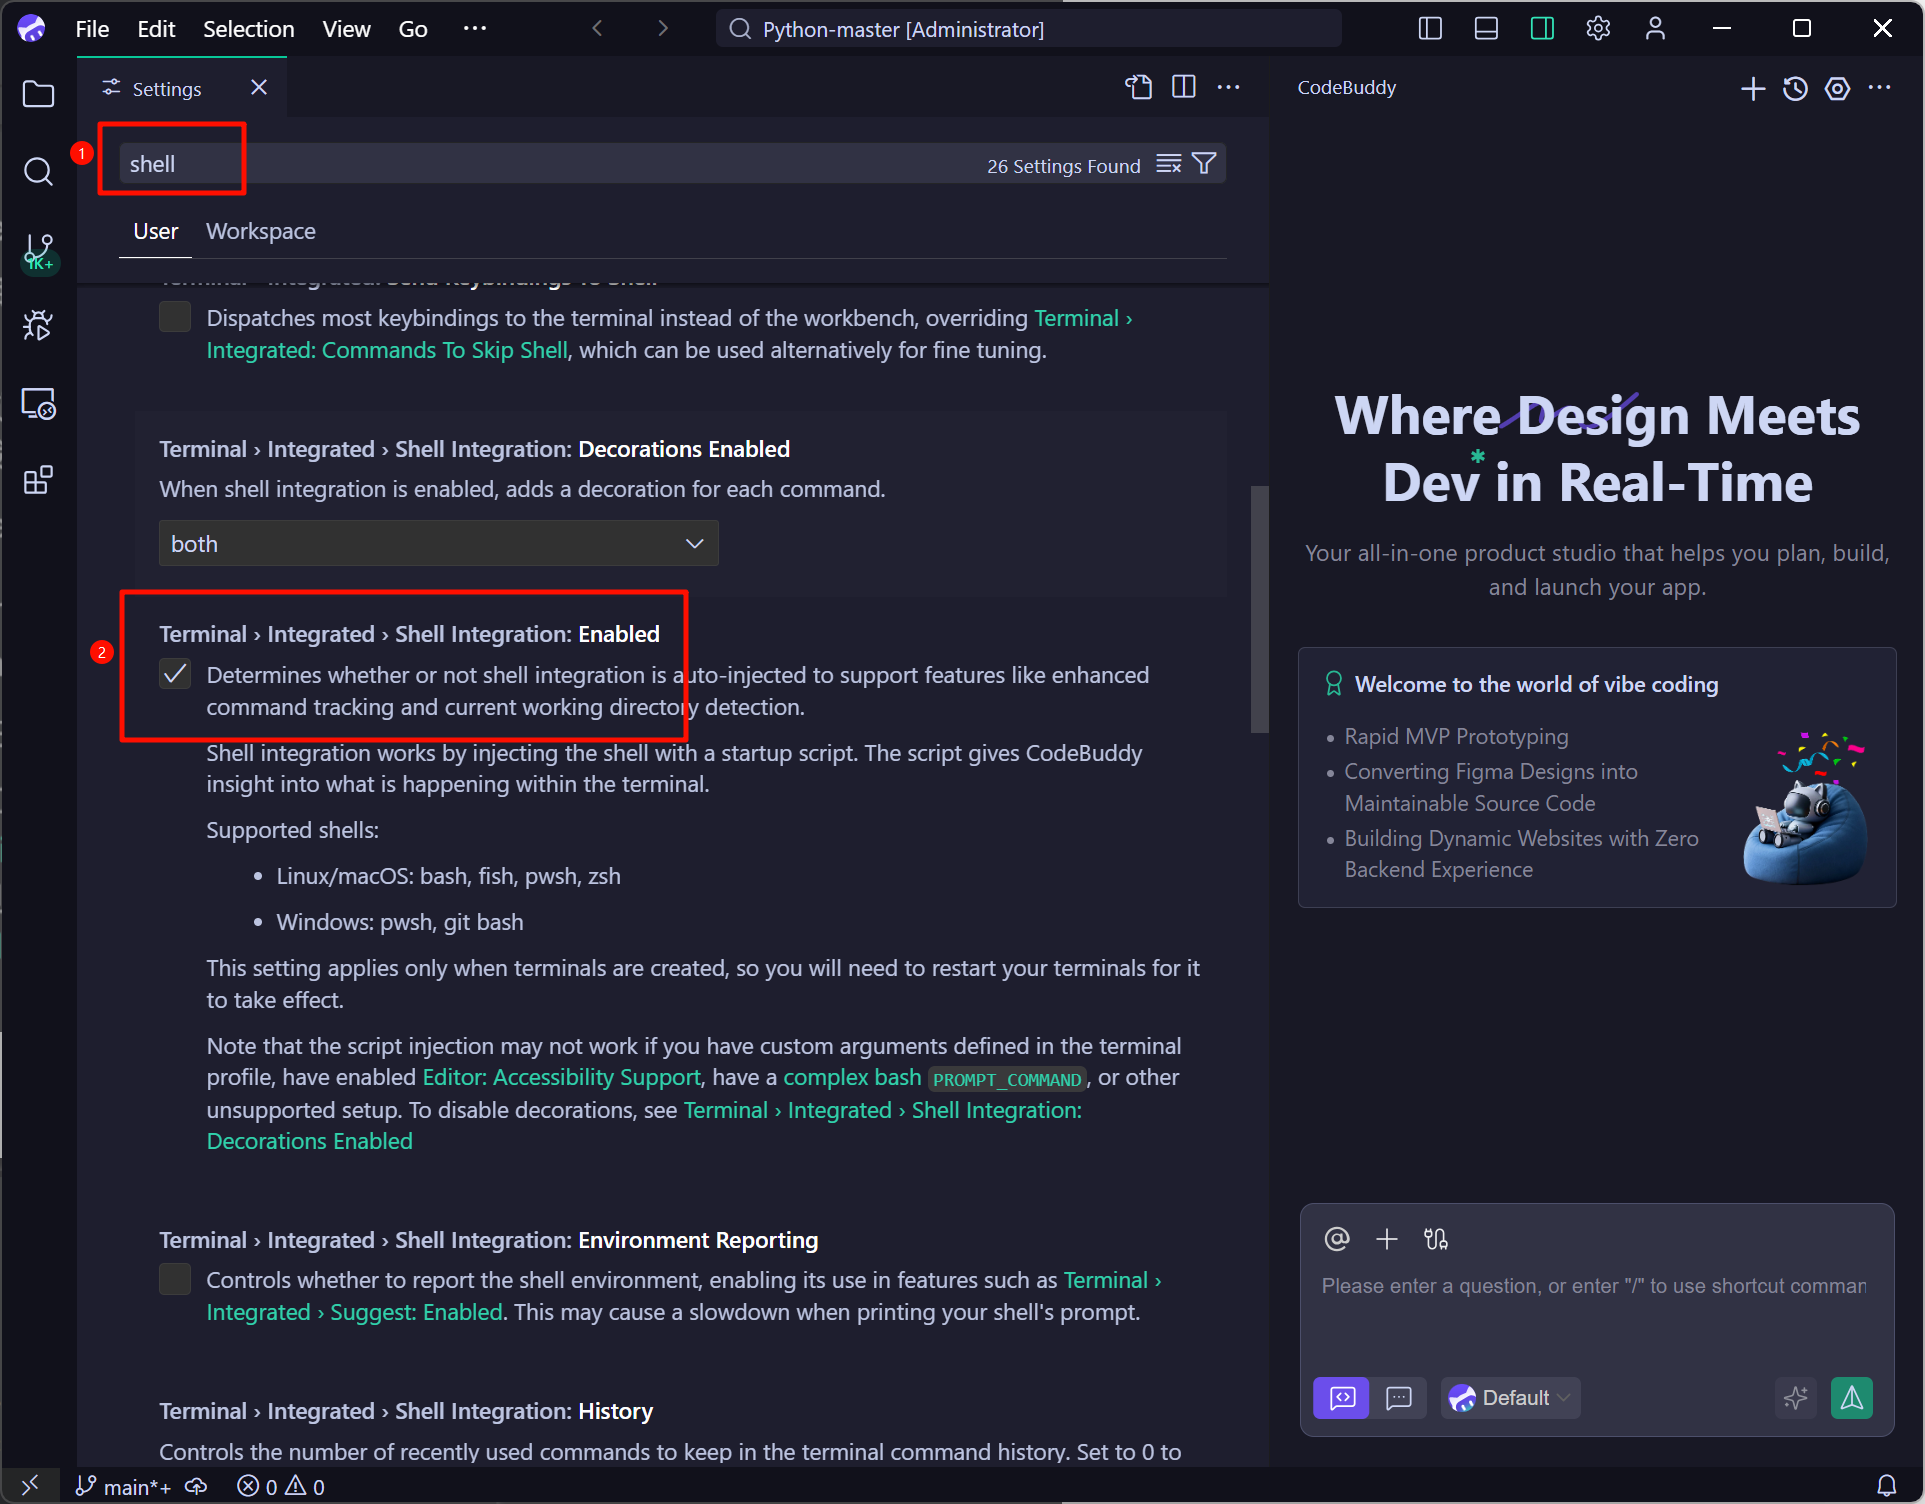1925x1504 pixels.
Task: Uncheck Shell Integration: Enabled checkbox
Action: point(175,675)
